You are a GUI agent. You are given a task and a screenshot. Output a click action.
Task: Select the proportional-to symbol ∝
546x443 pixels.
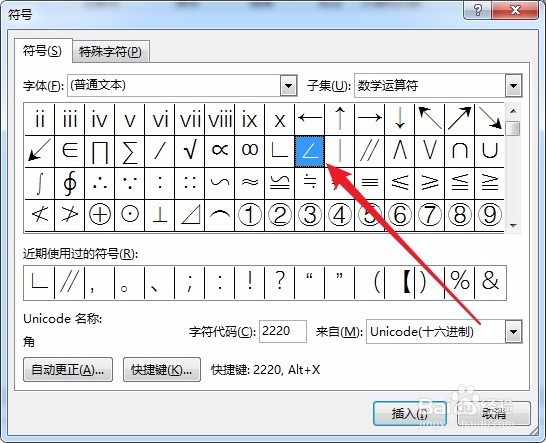[220, 151]
